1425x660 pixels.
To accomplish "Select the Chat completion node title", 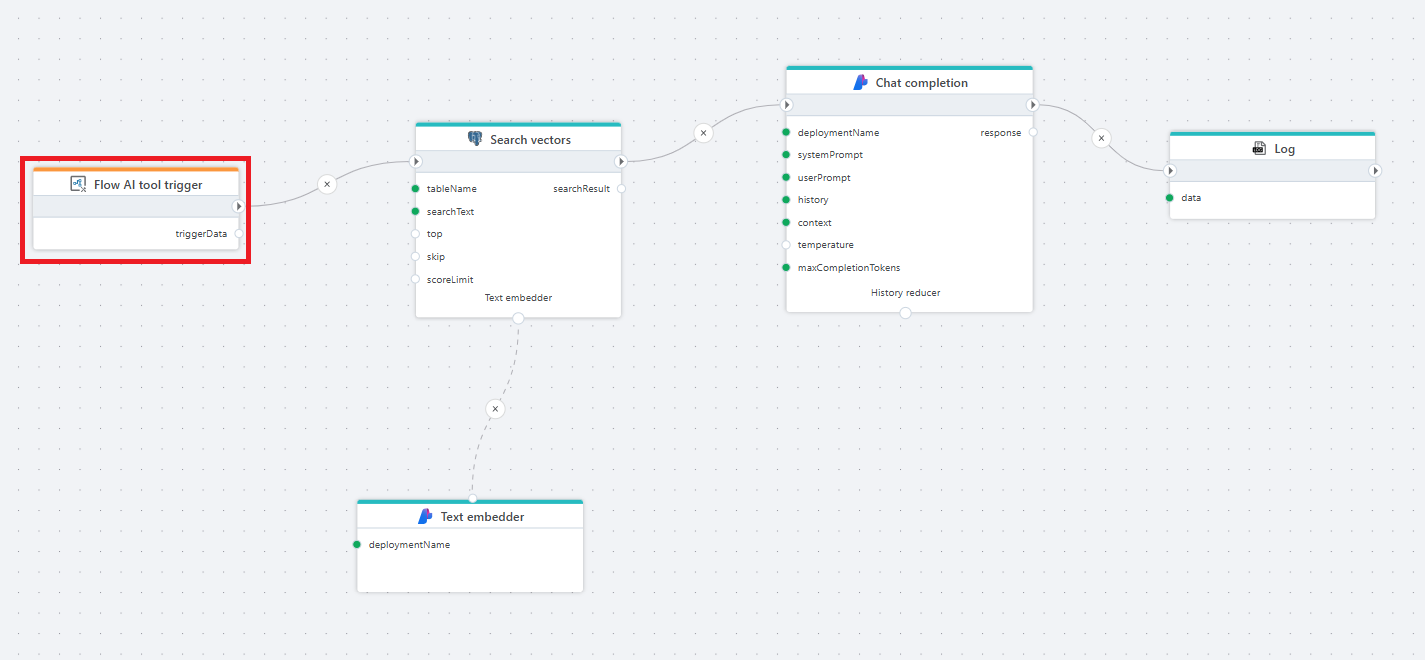I will [x=921, y=83].
